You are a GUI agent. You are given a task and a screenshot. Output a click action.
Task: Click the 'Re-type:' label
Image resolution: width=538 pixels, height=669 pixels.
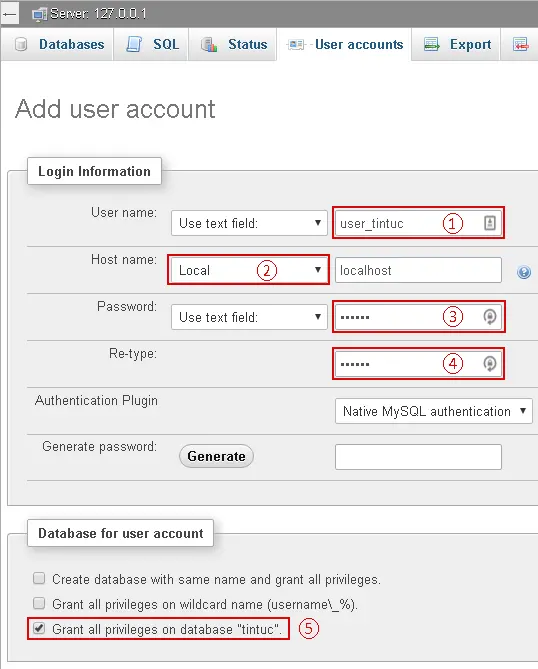click(x=133, y=354)
